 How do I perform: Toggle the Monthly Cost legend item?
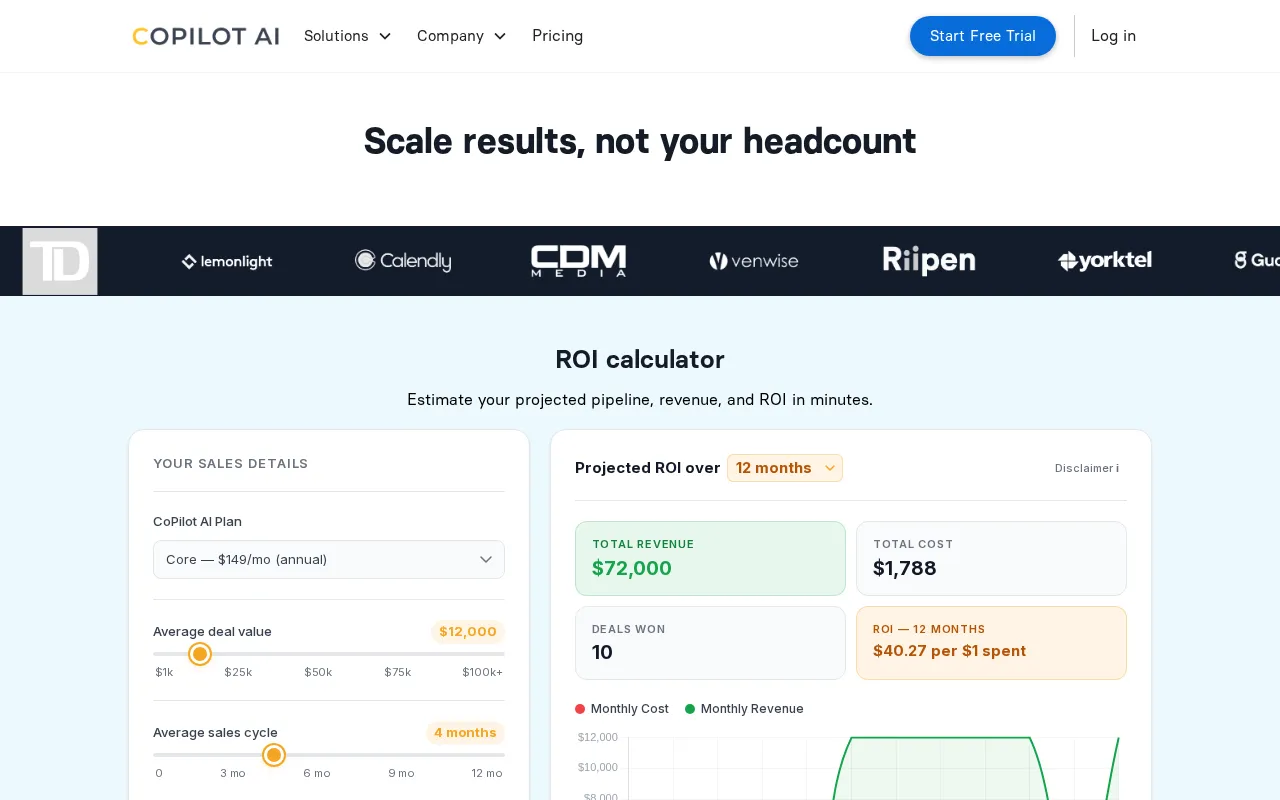pos(622,709)
